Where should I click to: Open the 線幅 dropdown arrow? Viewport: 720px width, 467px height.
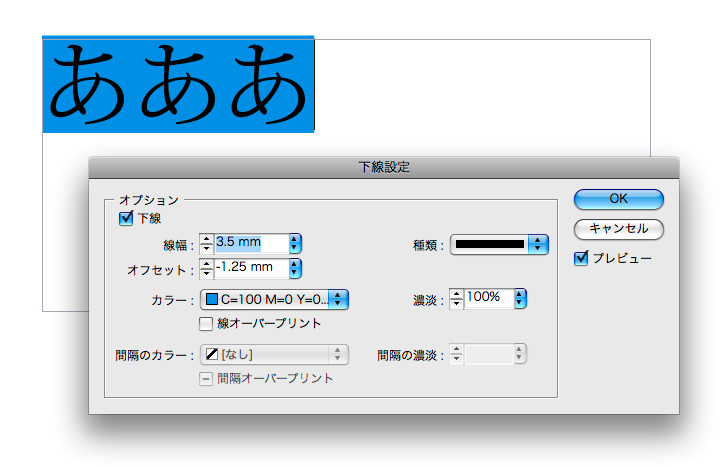[x=295, y=243]
